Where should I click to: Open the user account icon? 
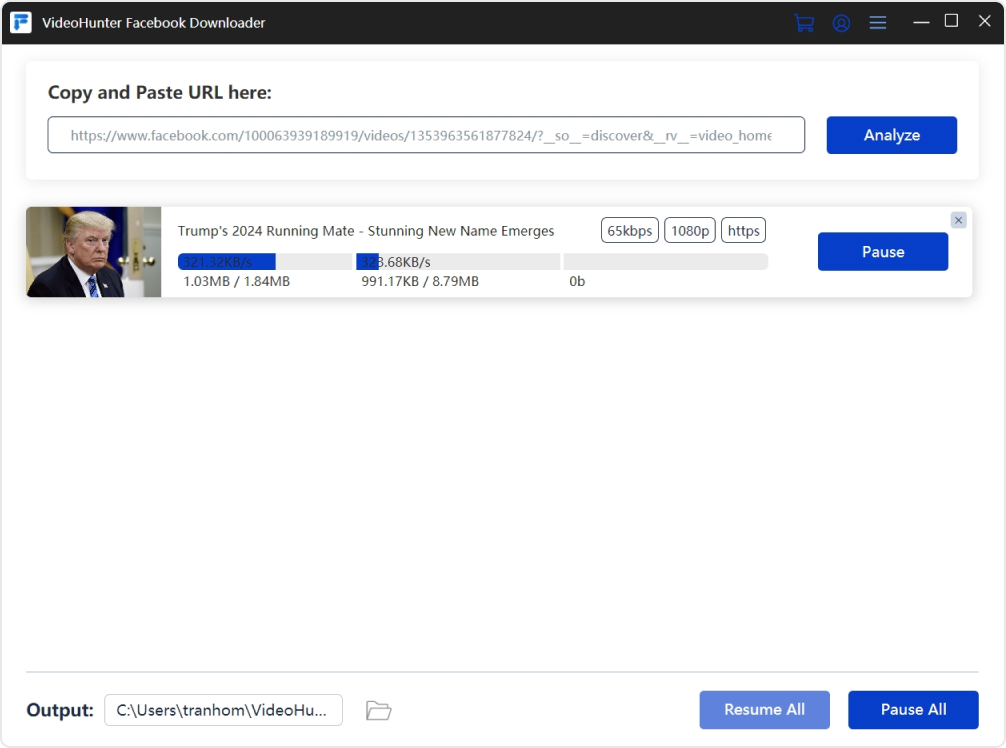tap(841, 23)
